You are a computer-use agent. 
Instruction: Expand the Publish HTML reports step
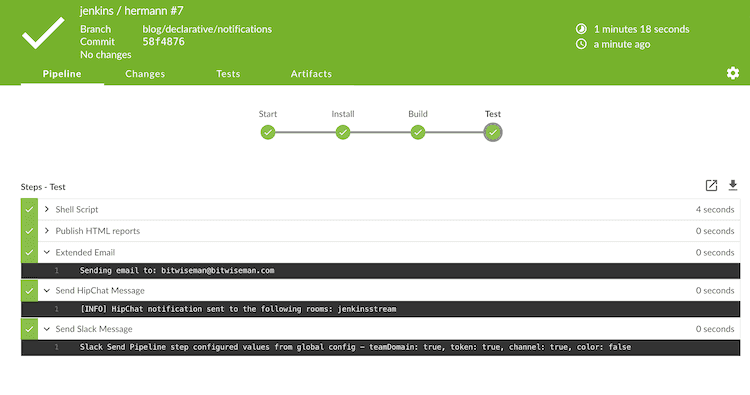pyautogui.click(x=46, y=230)
